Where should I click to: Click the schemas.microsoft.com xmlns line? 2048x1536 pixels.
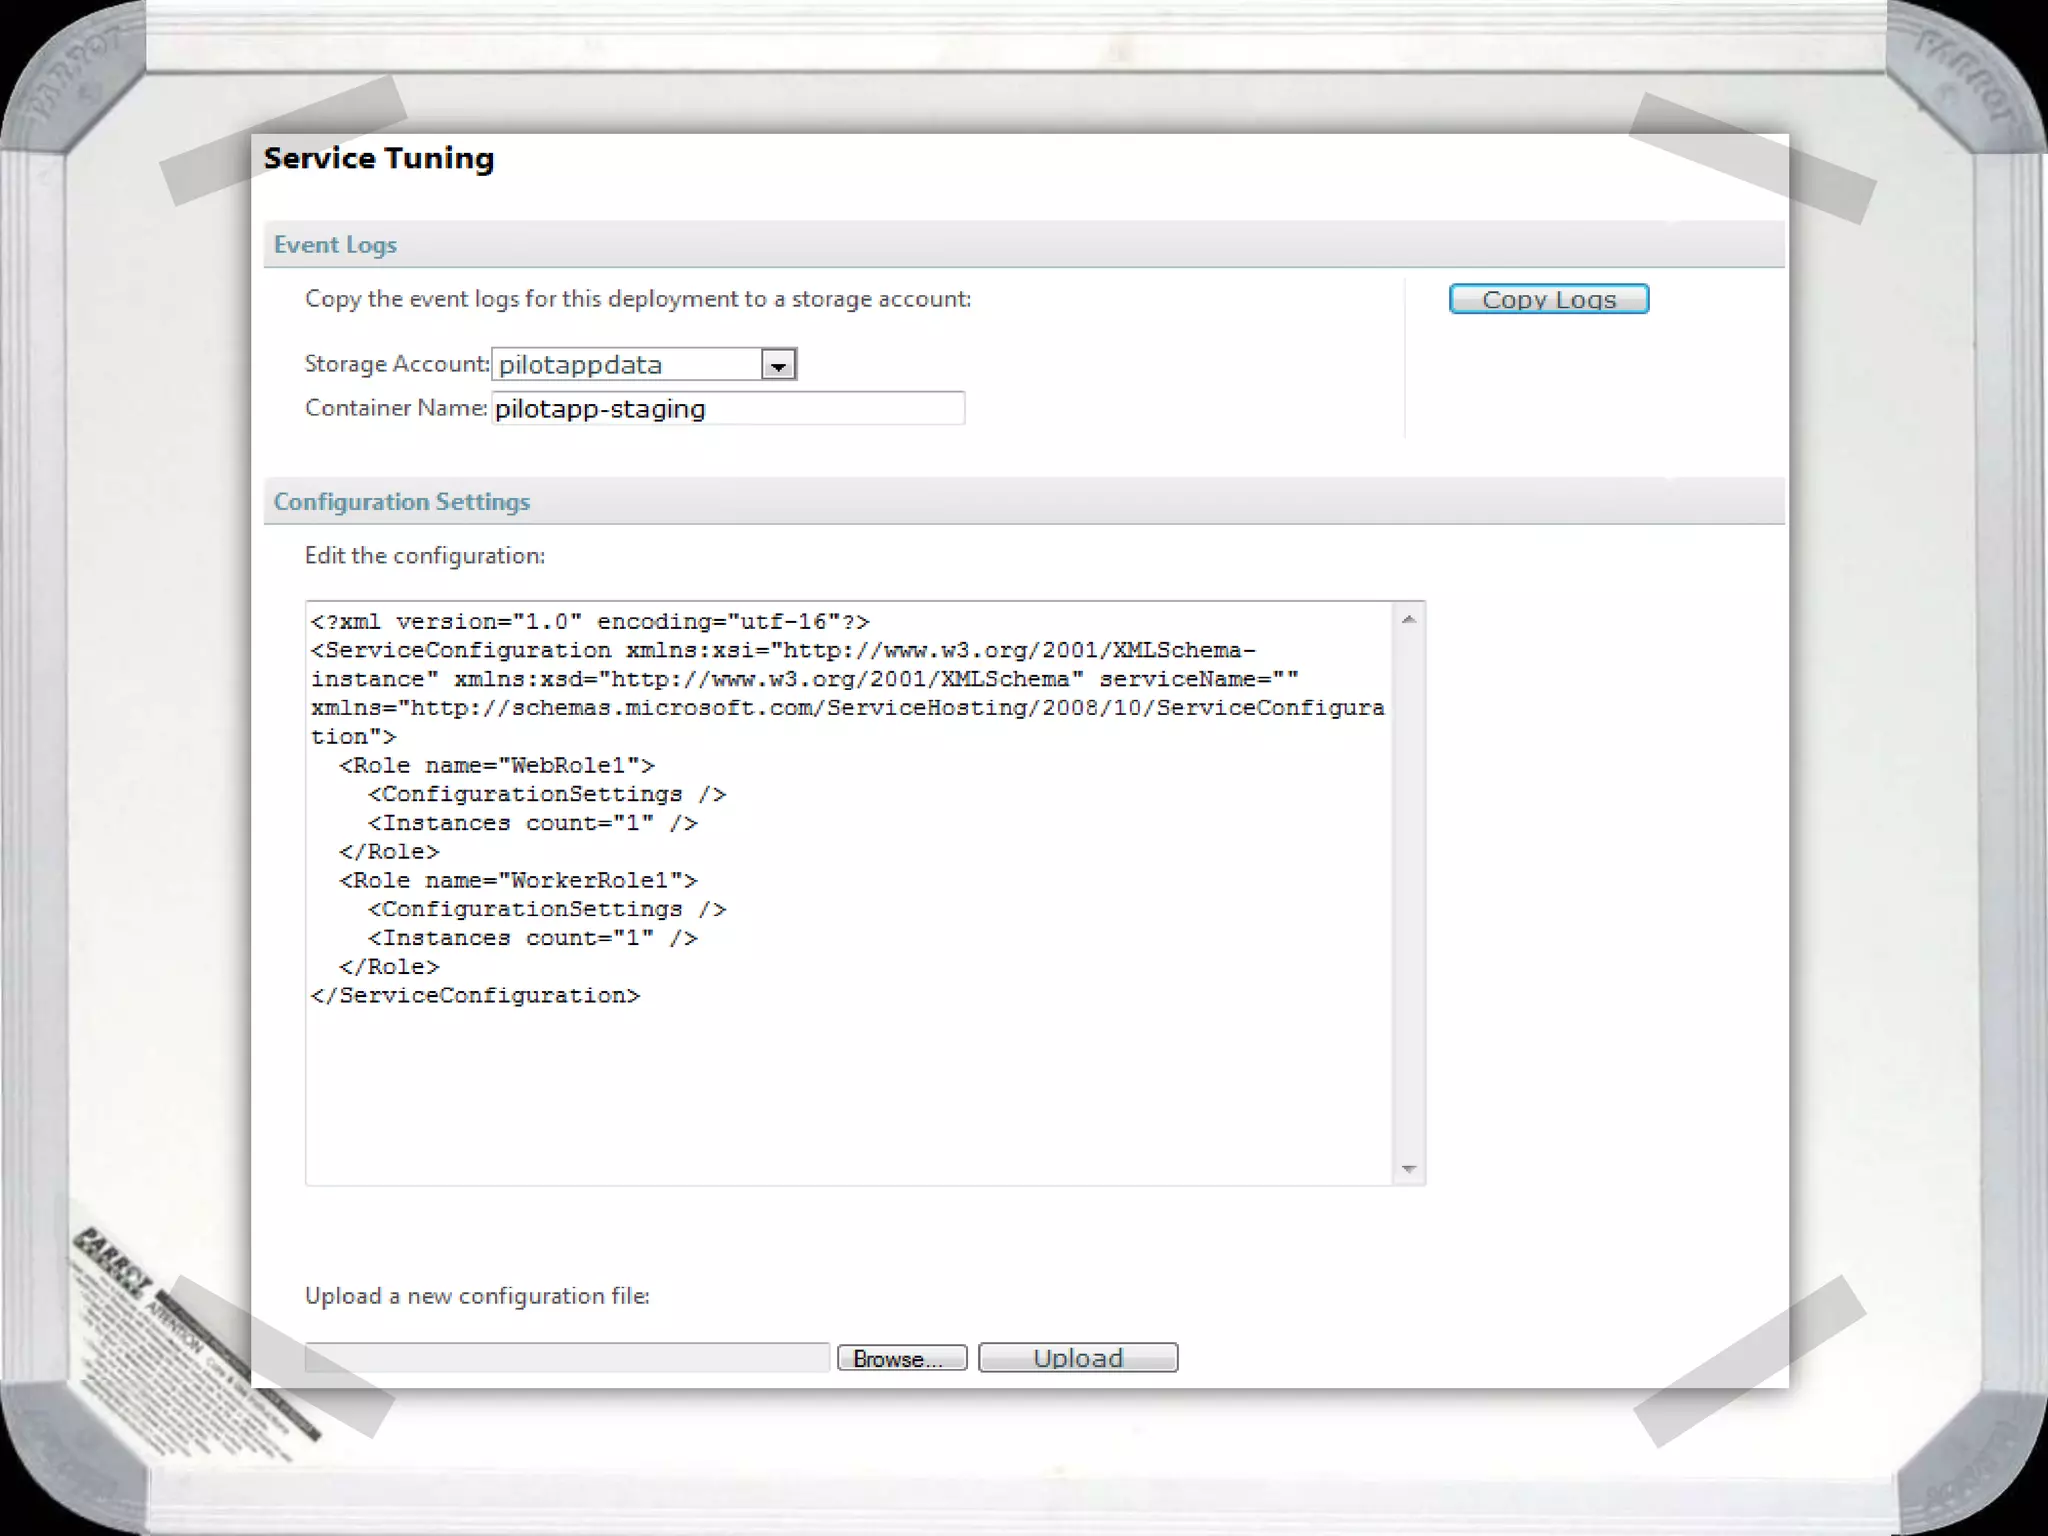(x=847, y=708)
